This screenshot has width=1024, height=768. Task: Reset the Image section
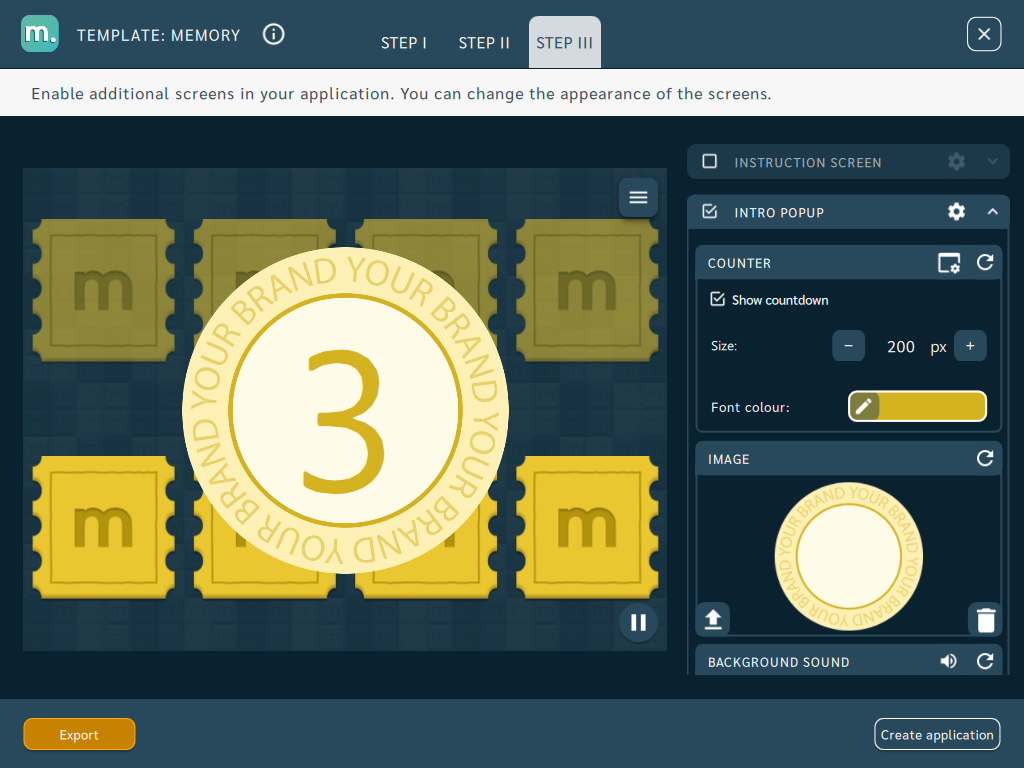tap(985, 458)
